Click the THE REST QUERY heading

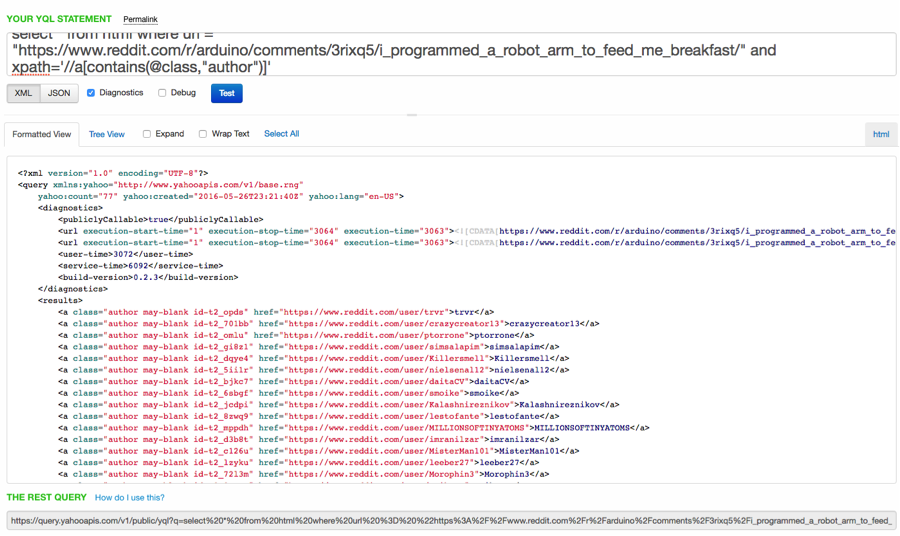point(46,498)
